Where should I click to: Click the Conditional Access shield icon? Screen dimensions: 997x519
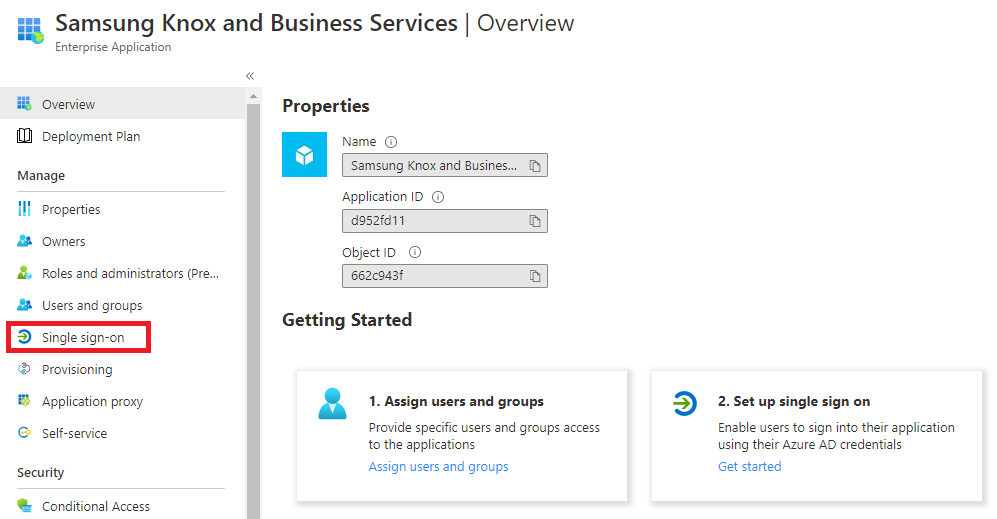click(x=24, y=506)
